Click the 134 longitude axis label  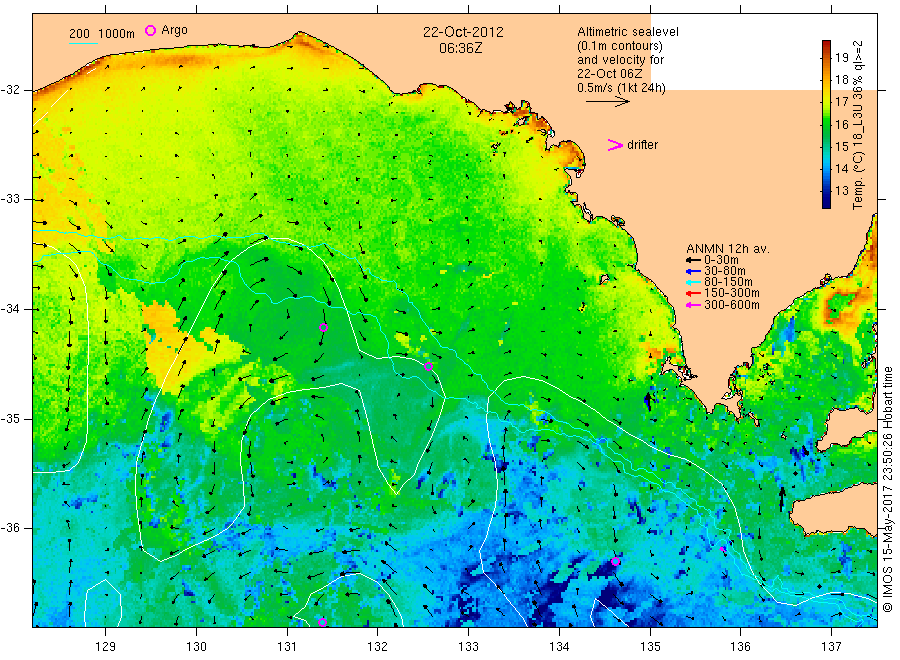click(559, 647)
